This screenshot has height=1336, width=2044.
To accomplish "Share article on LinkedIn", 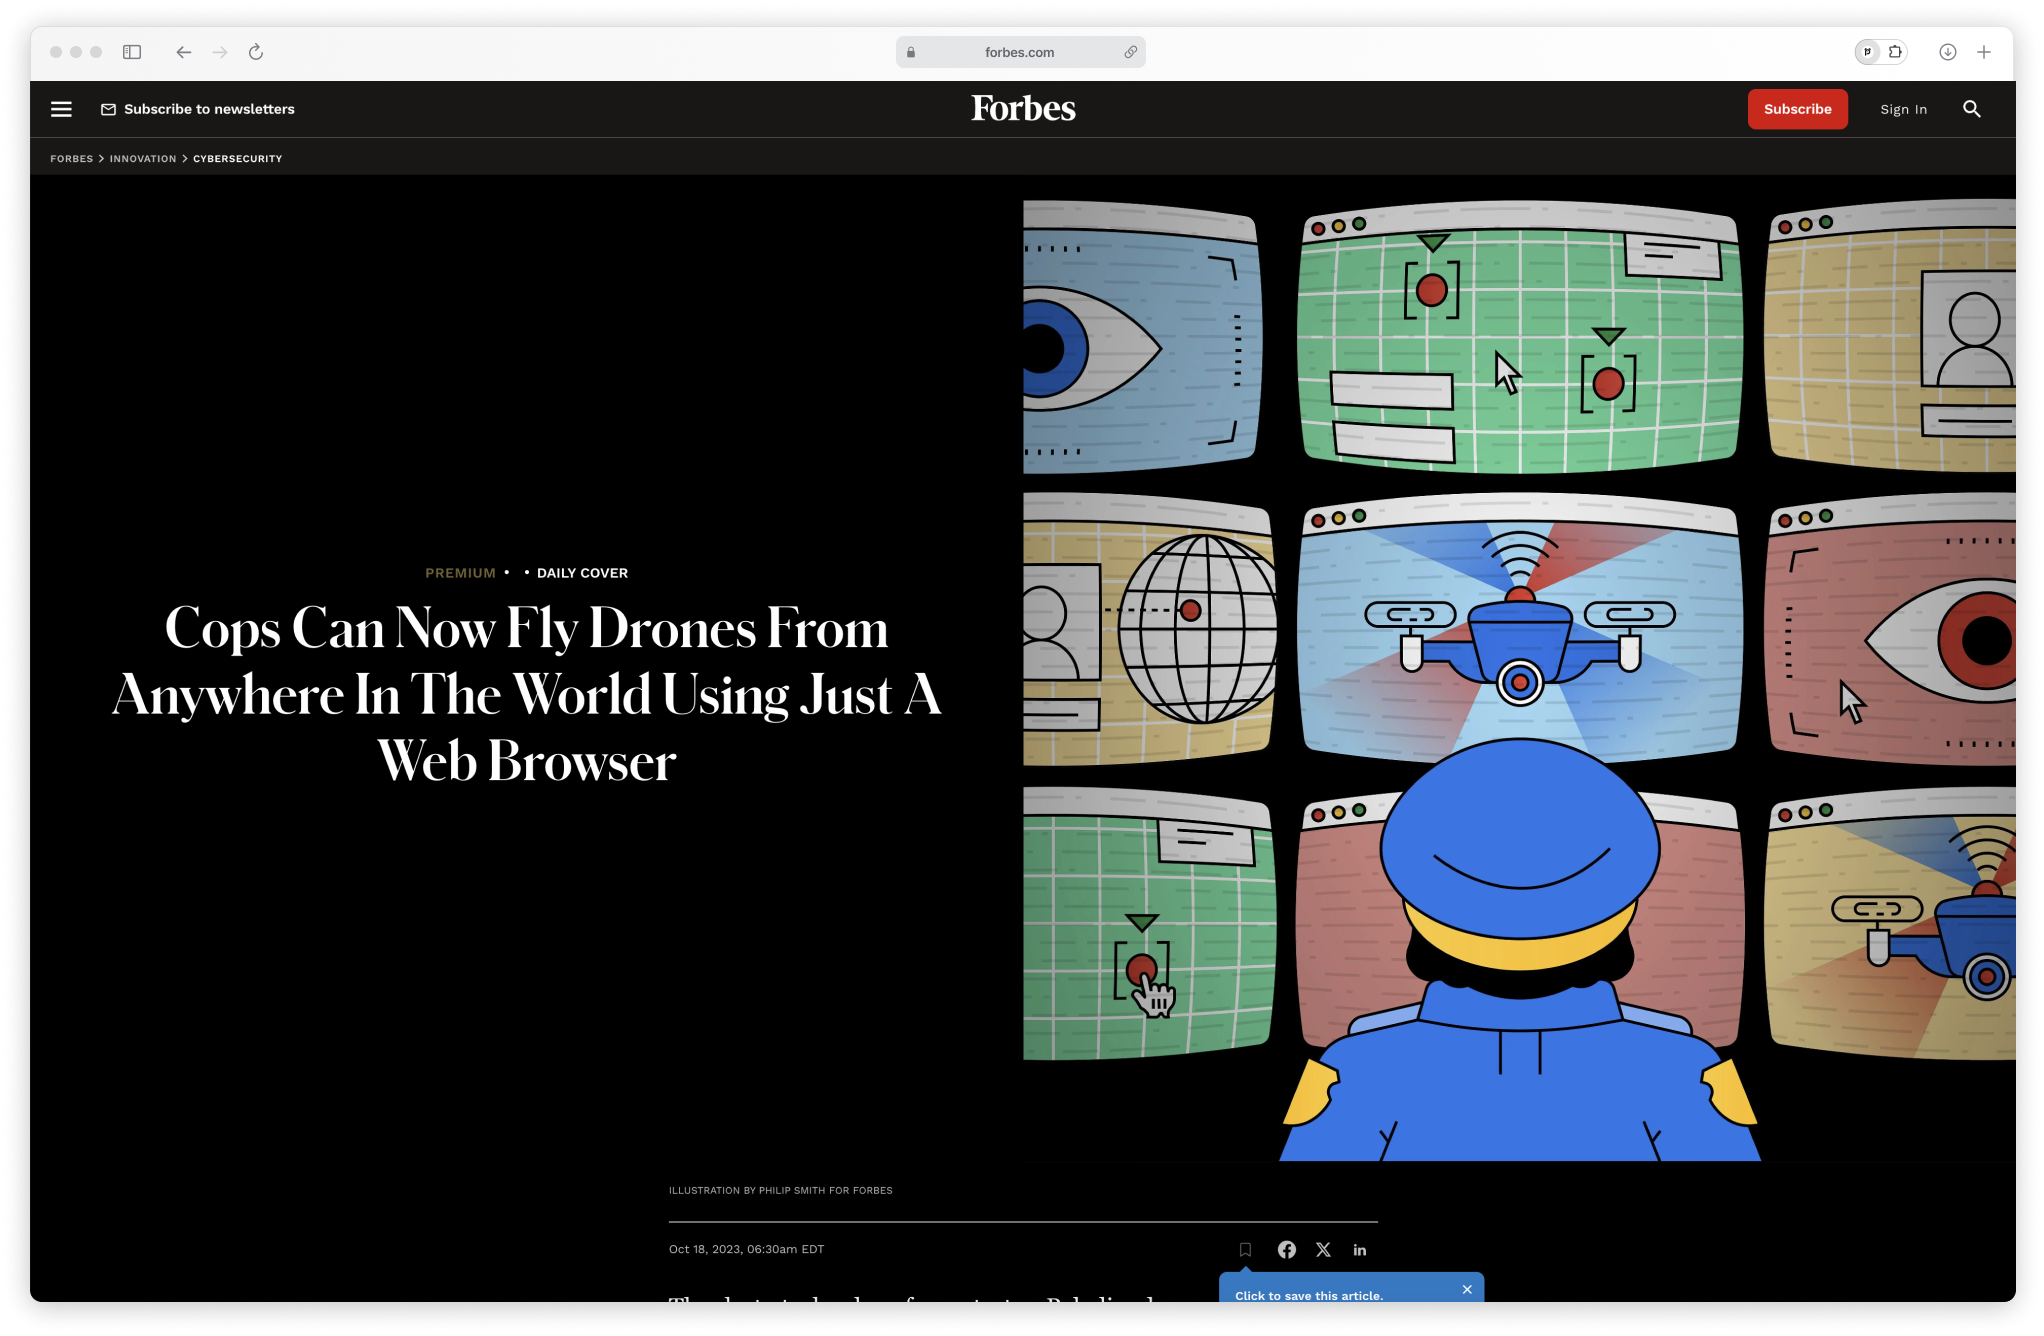I will [1360, 1249].
